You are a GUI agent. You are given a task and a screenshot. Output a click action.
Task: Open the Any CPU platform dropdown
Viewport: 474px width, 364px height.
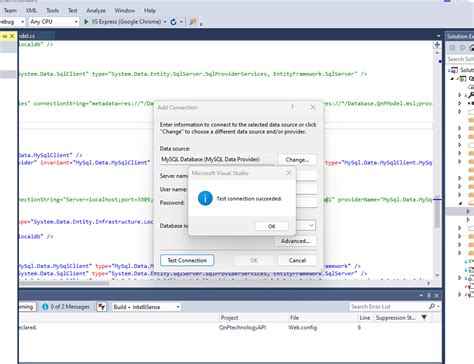click(x=76, y=22)
